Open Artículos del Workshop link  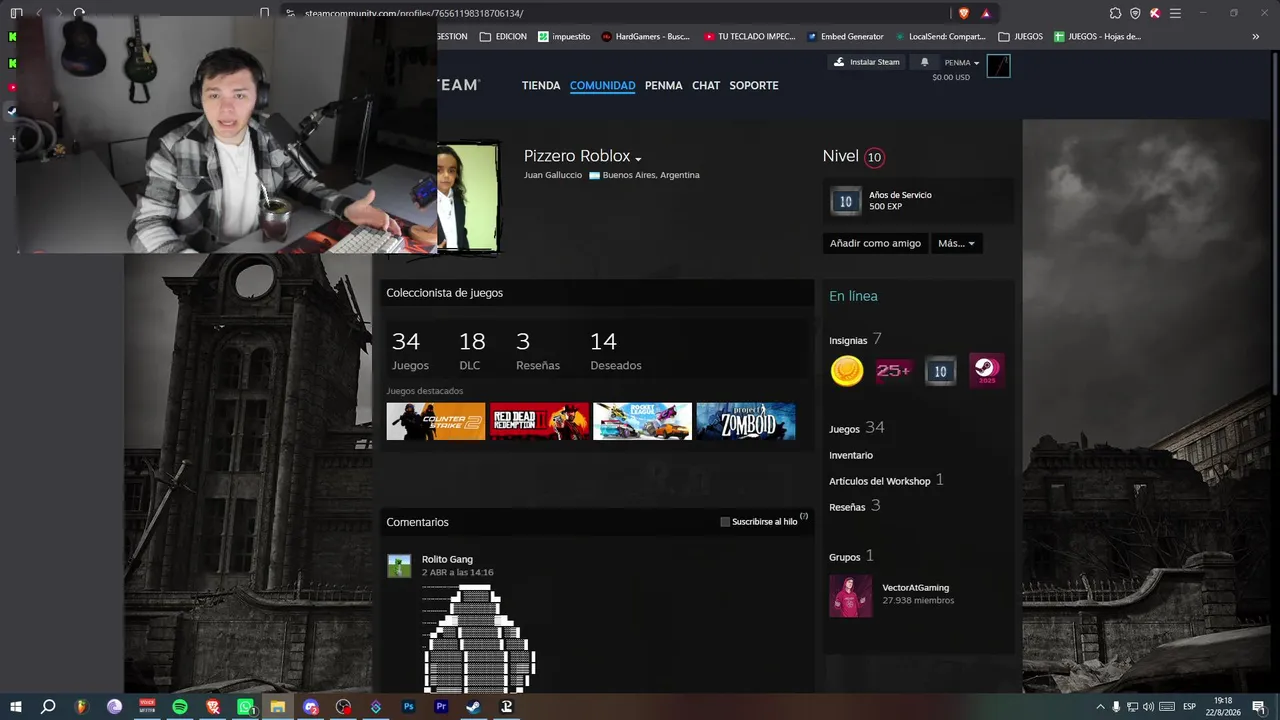pyautogui.click(x=880, y=481)
